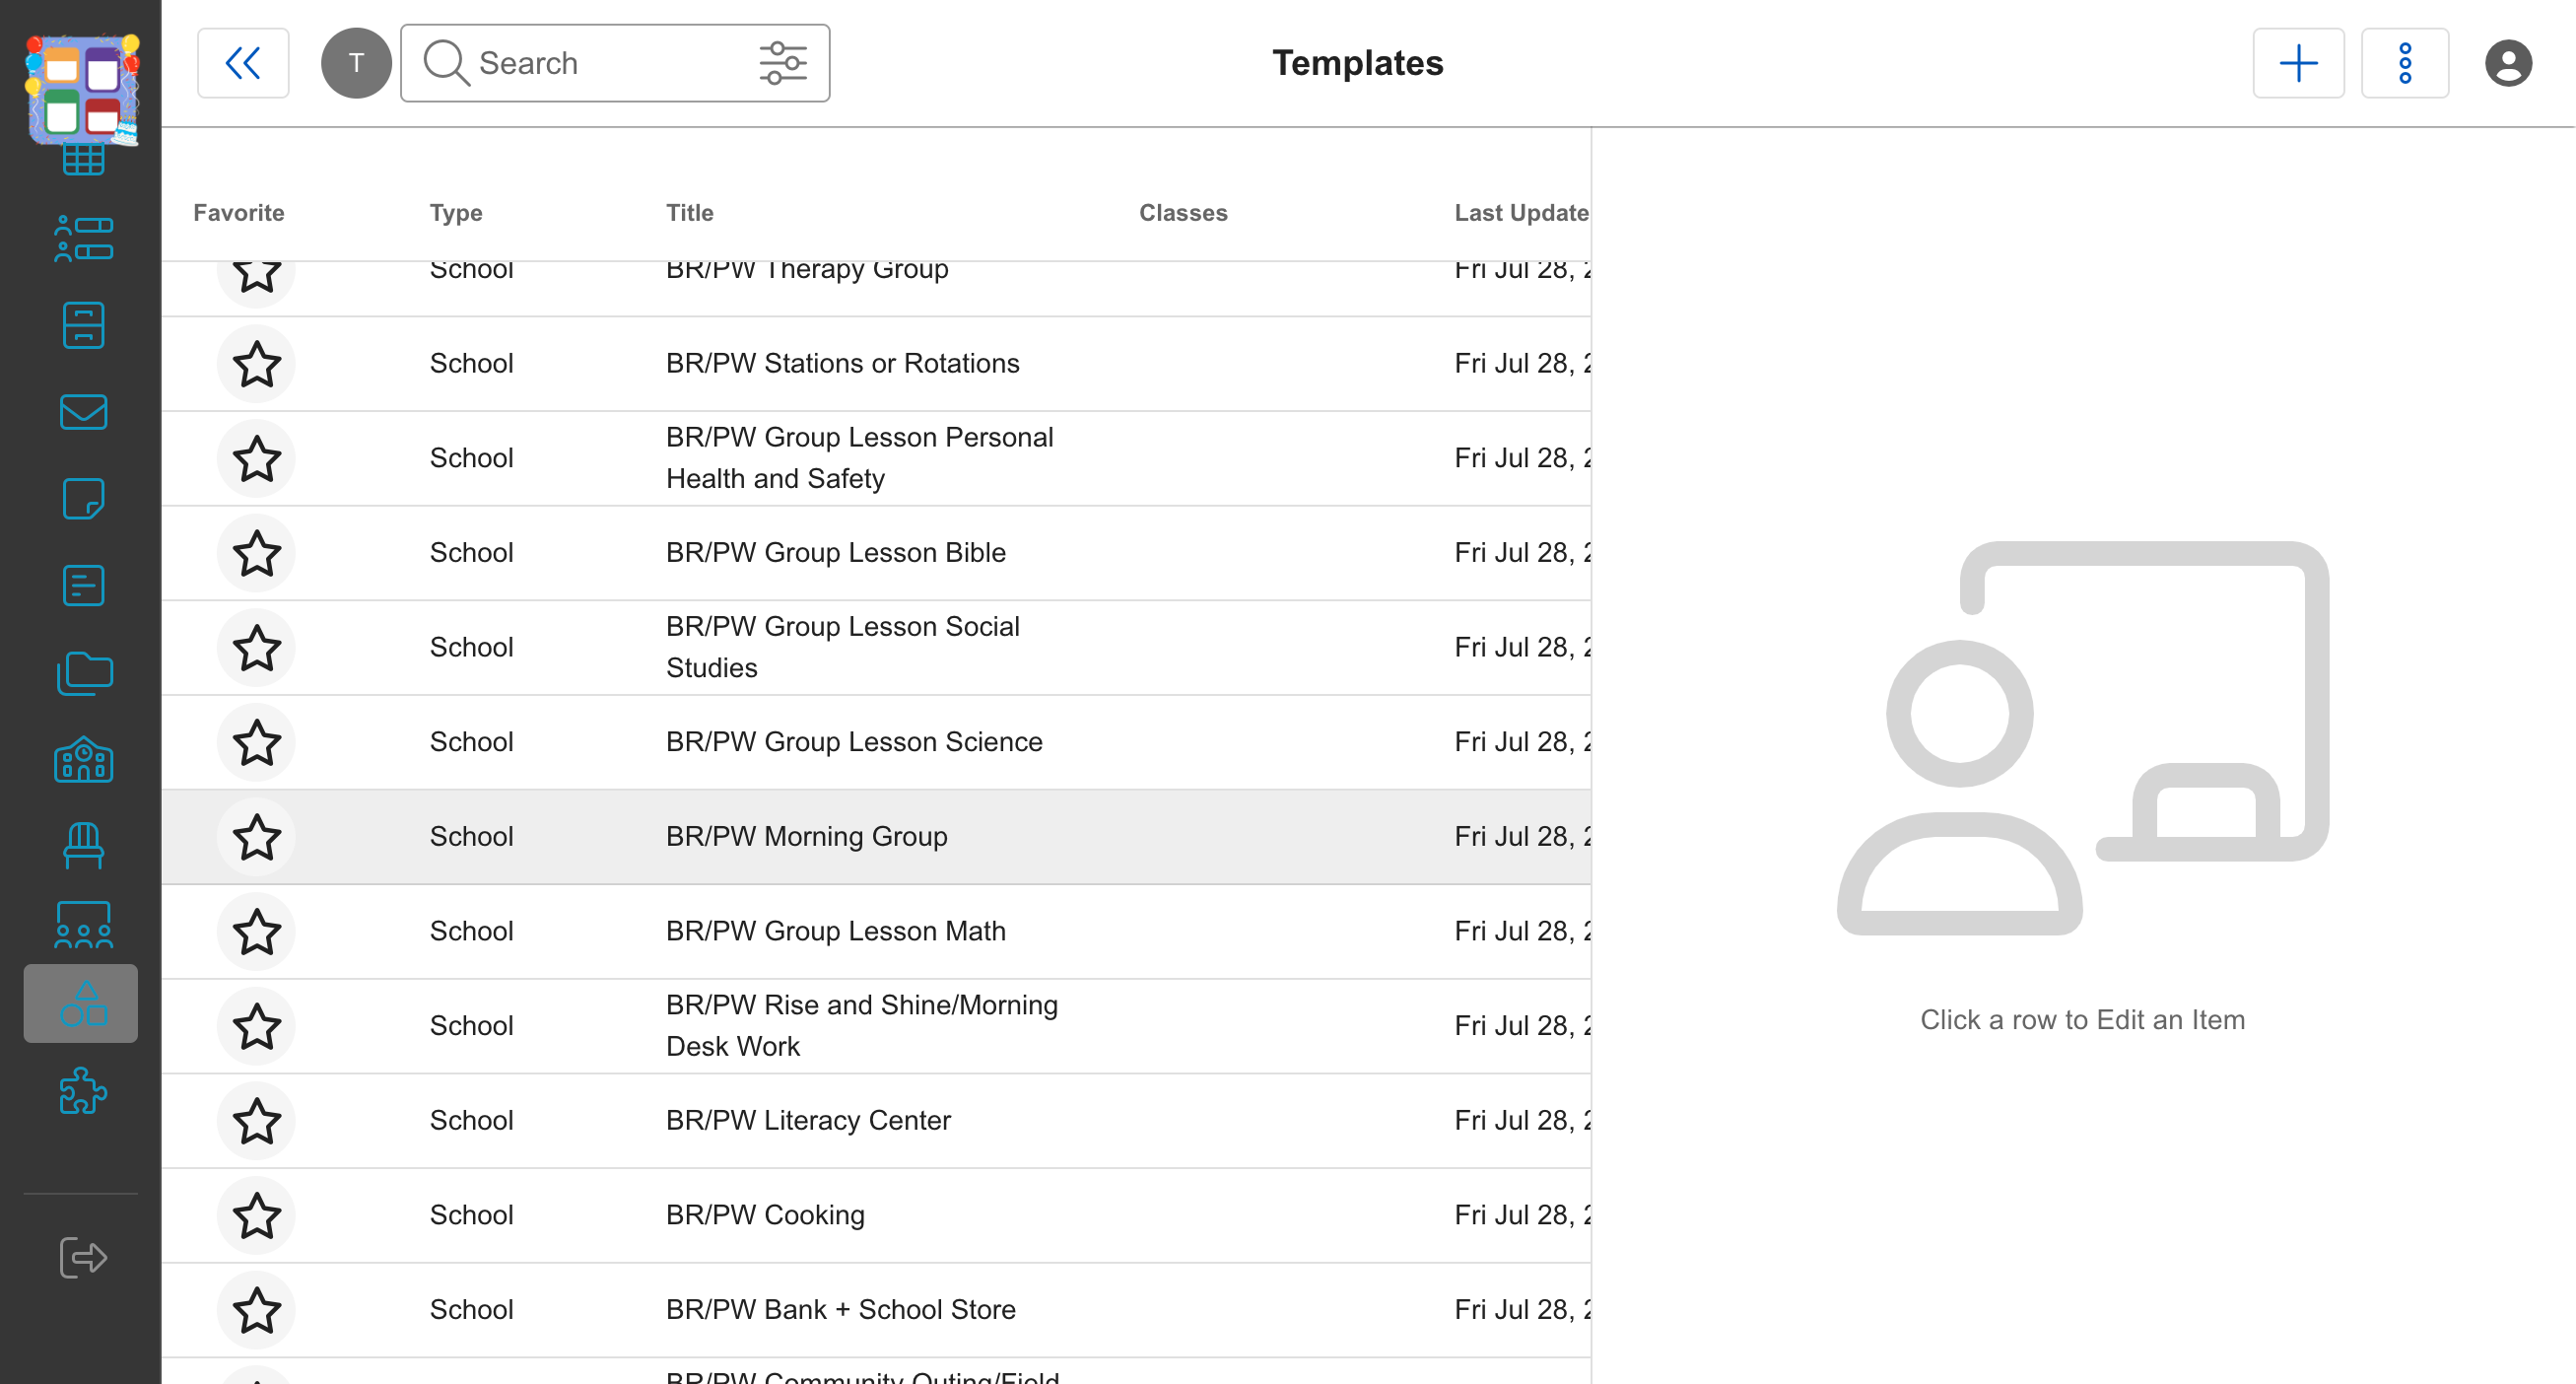This screenshot has width=2576, height=1384.
Task: Open search filter sliders icon
Action: click(783, 63)
